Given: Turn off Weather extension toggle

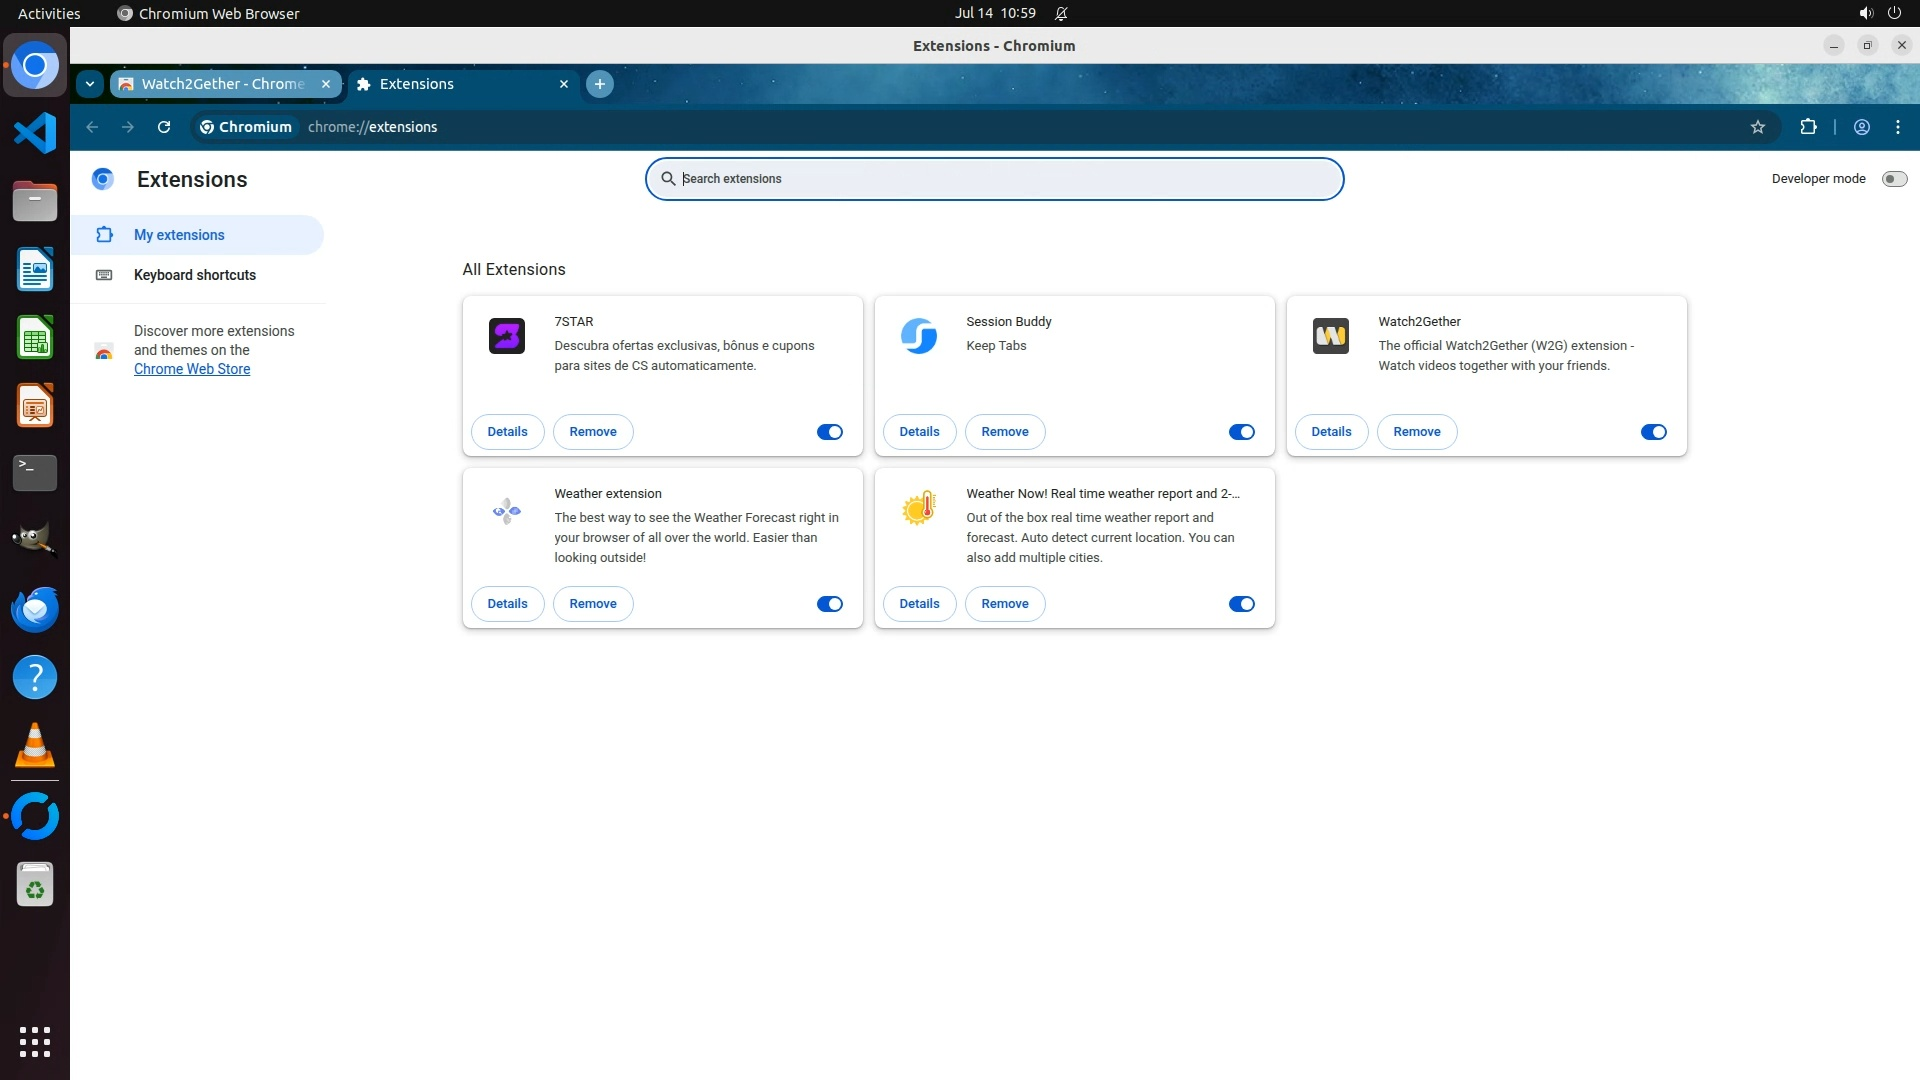Looking at the screenshot, I should (829, 604).
